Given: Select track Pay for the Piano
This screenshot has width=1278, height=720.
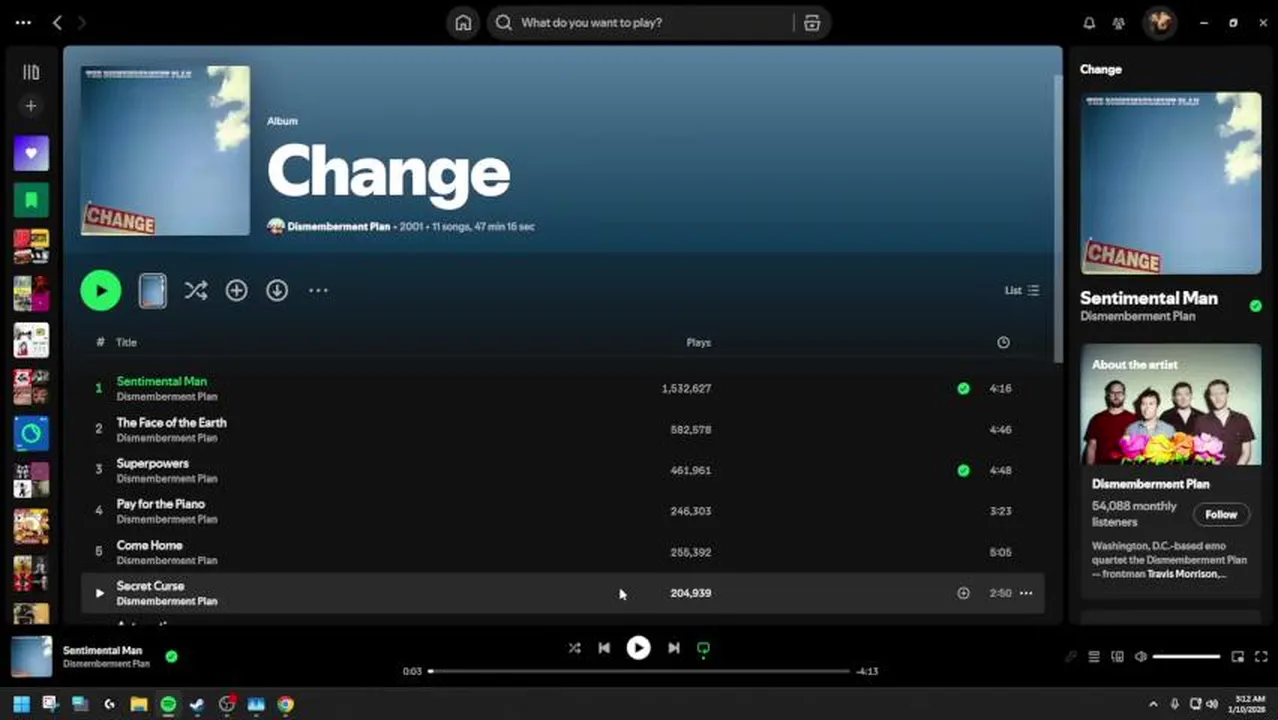Looking at the screenshot, I should coord(563,511).
